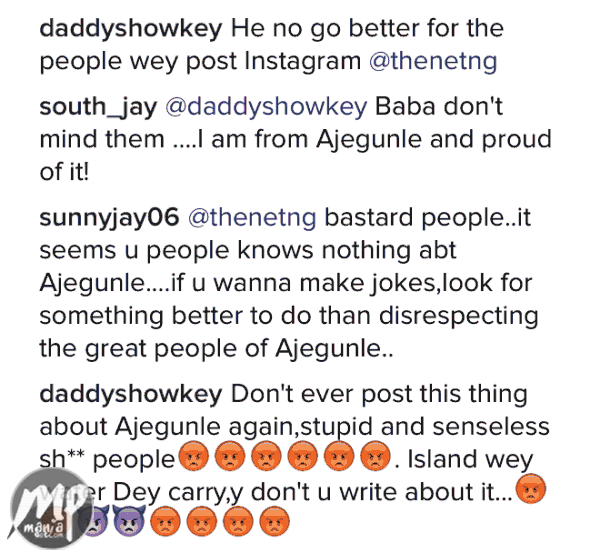Click the Mp mania watermark logo
Screen dimensions: 600x553
(x=50, y=511)
